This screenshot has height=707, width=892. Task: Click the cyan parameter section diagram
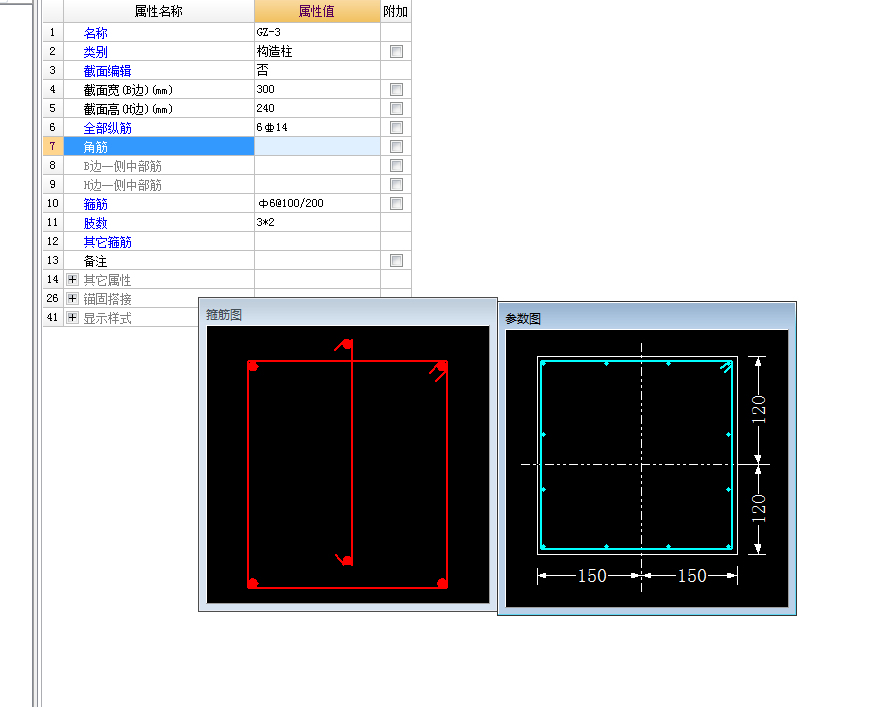click(647, 468)
